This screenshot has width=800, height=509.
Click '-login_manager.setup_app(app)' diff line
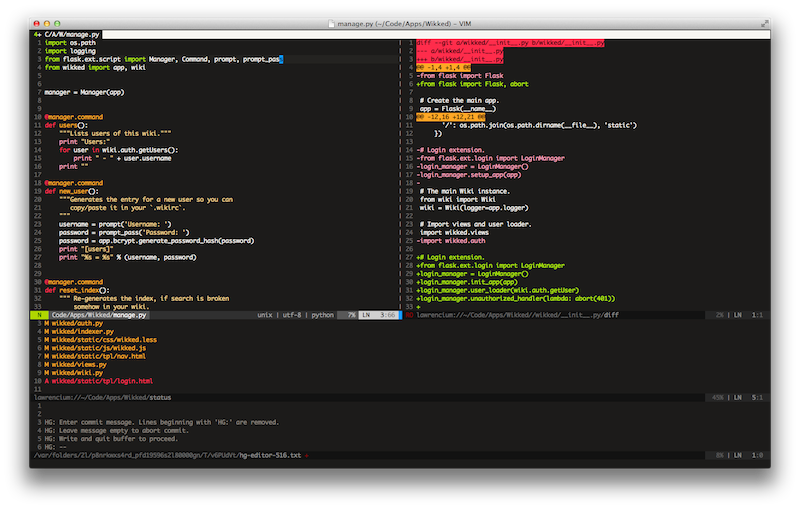[469, 175]
